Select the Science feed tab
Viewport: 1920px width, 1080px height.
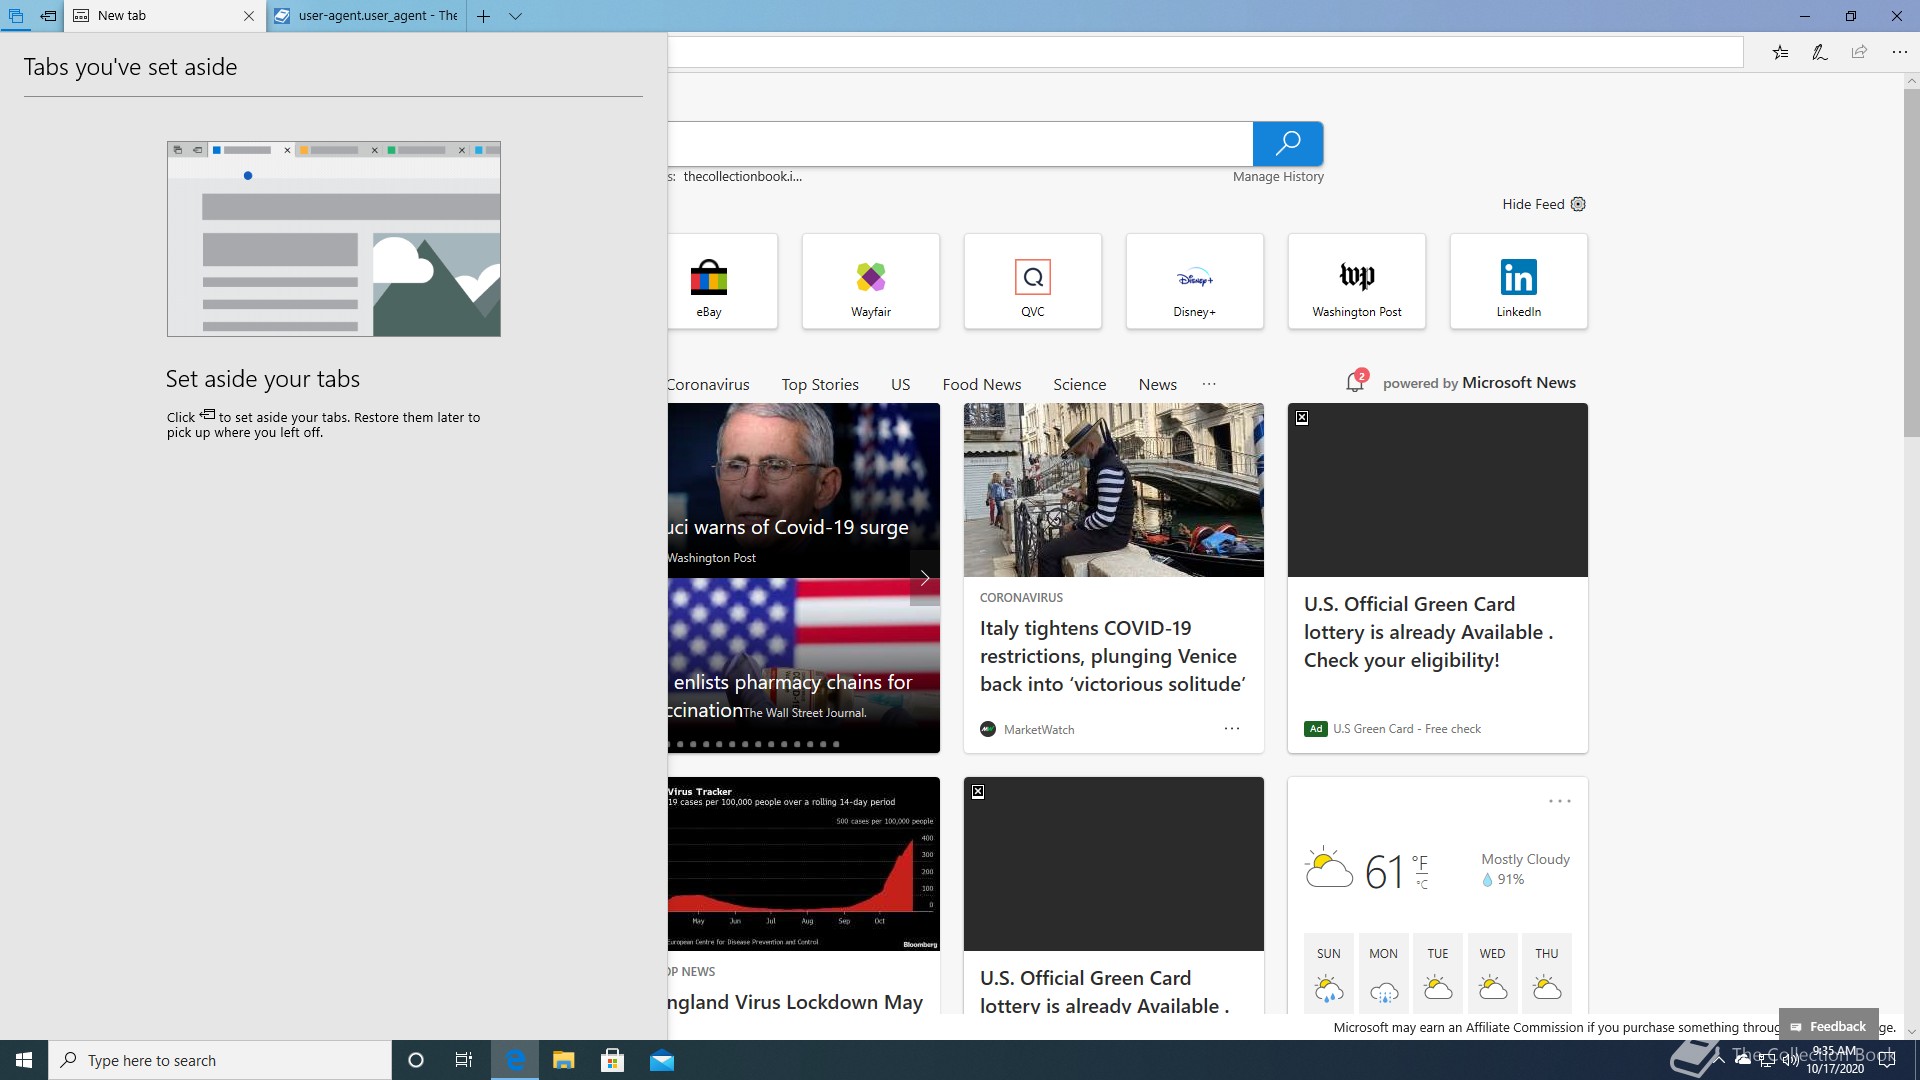[1079, 385]
